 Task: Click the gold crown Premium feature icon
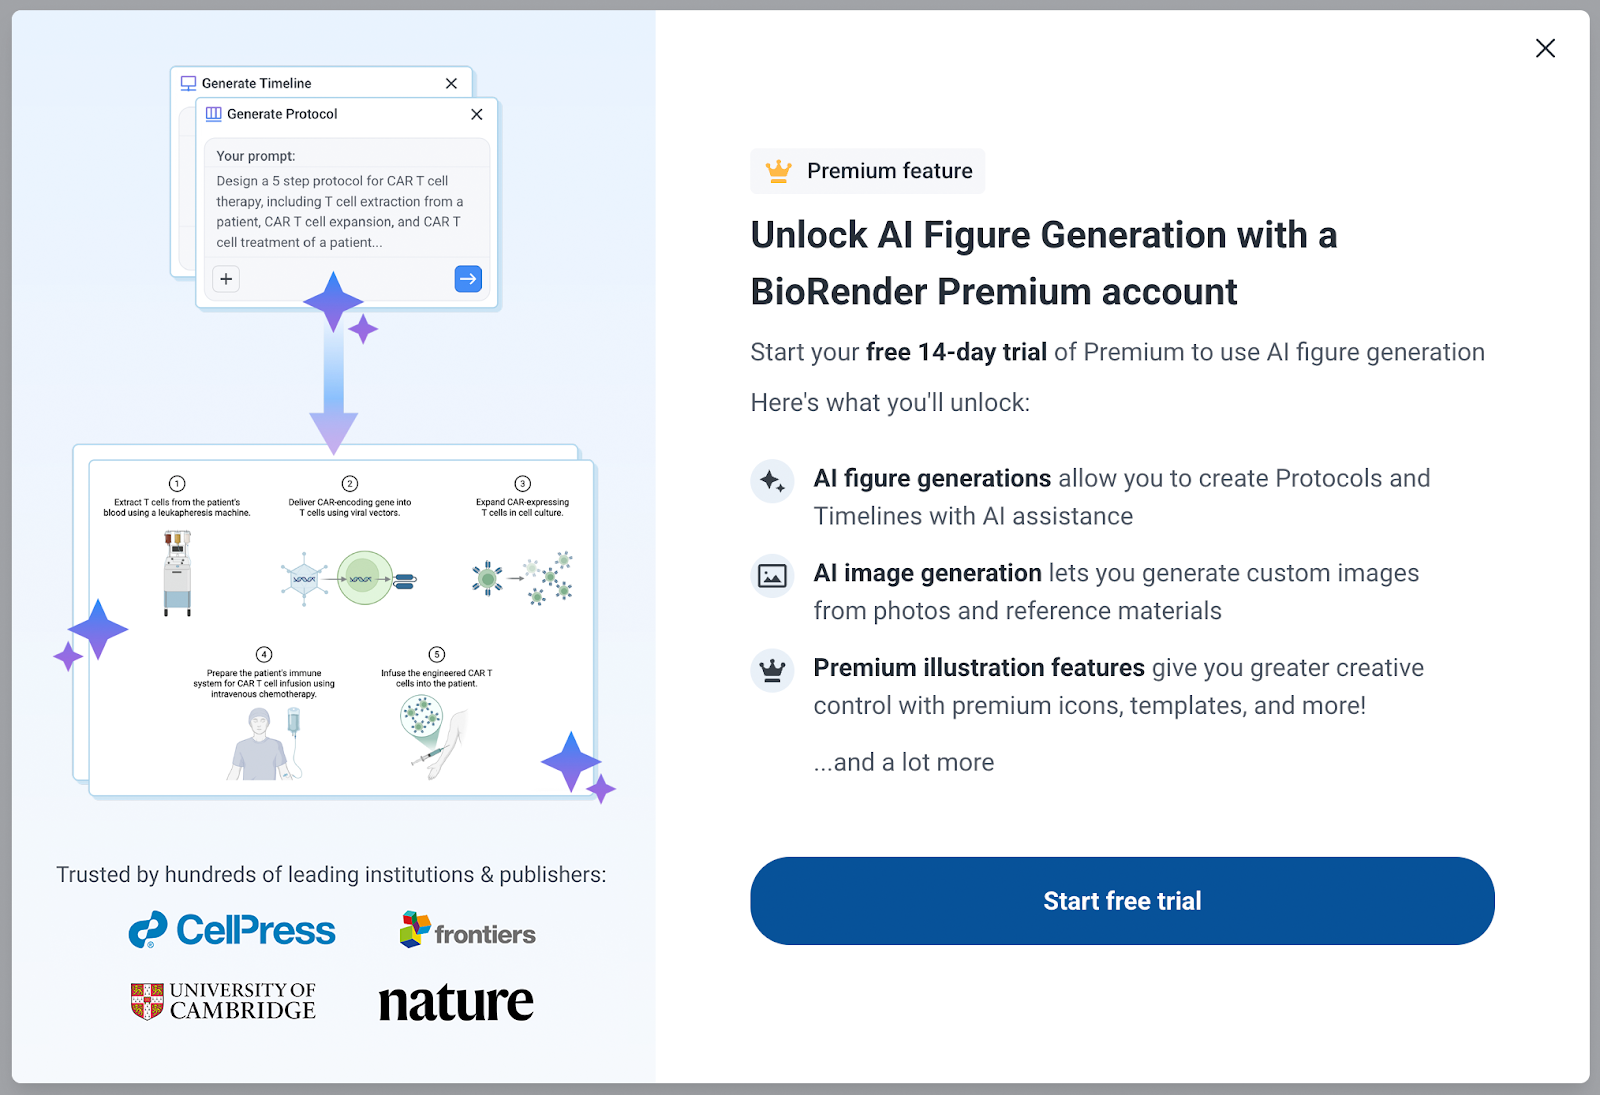click(x=778, y=171)
